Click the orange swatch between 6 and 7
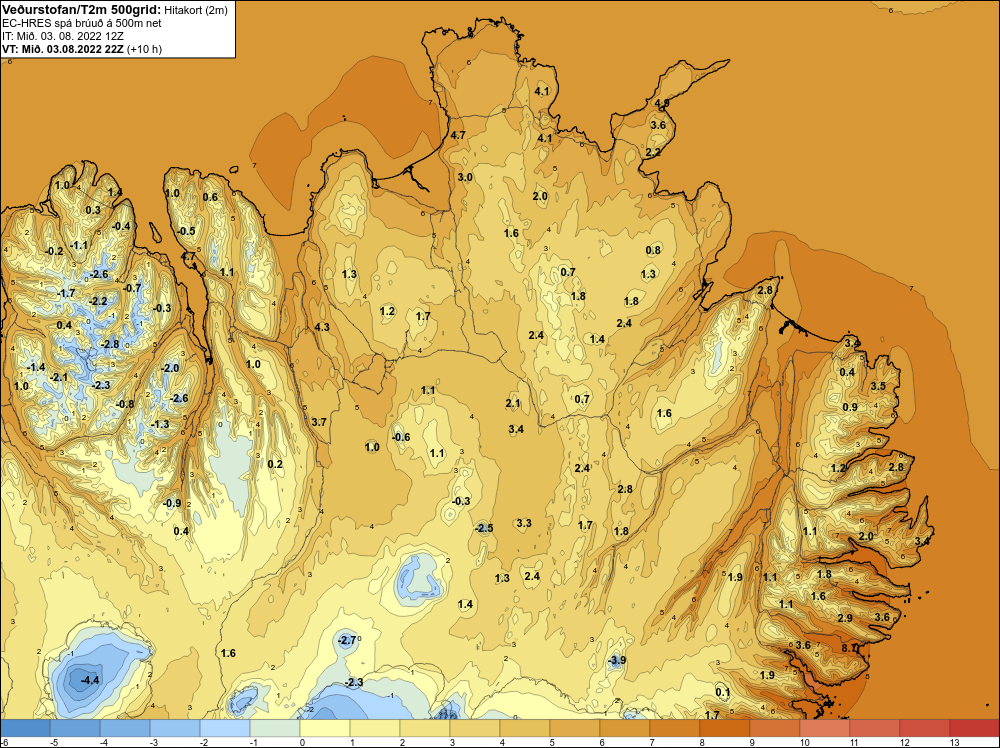 tap(625, 728)
